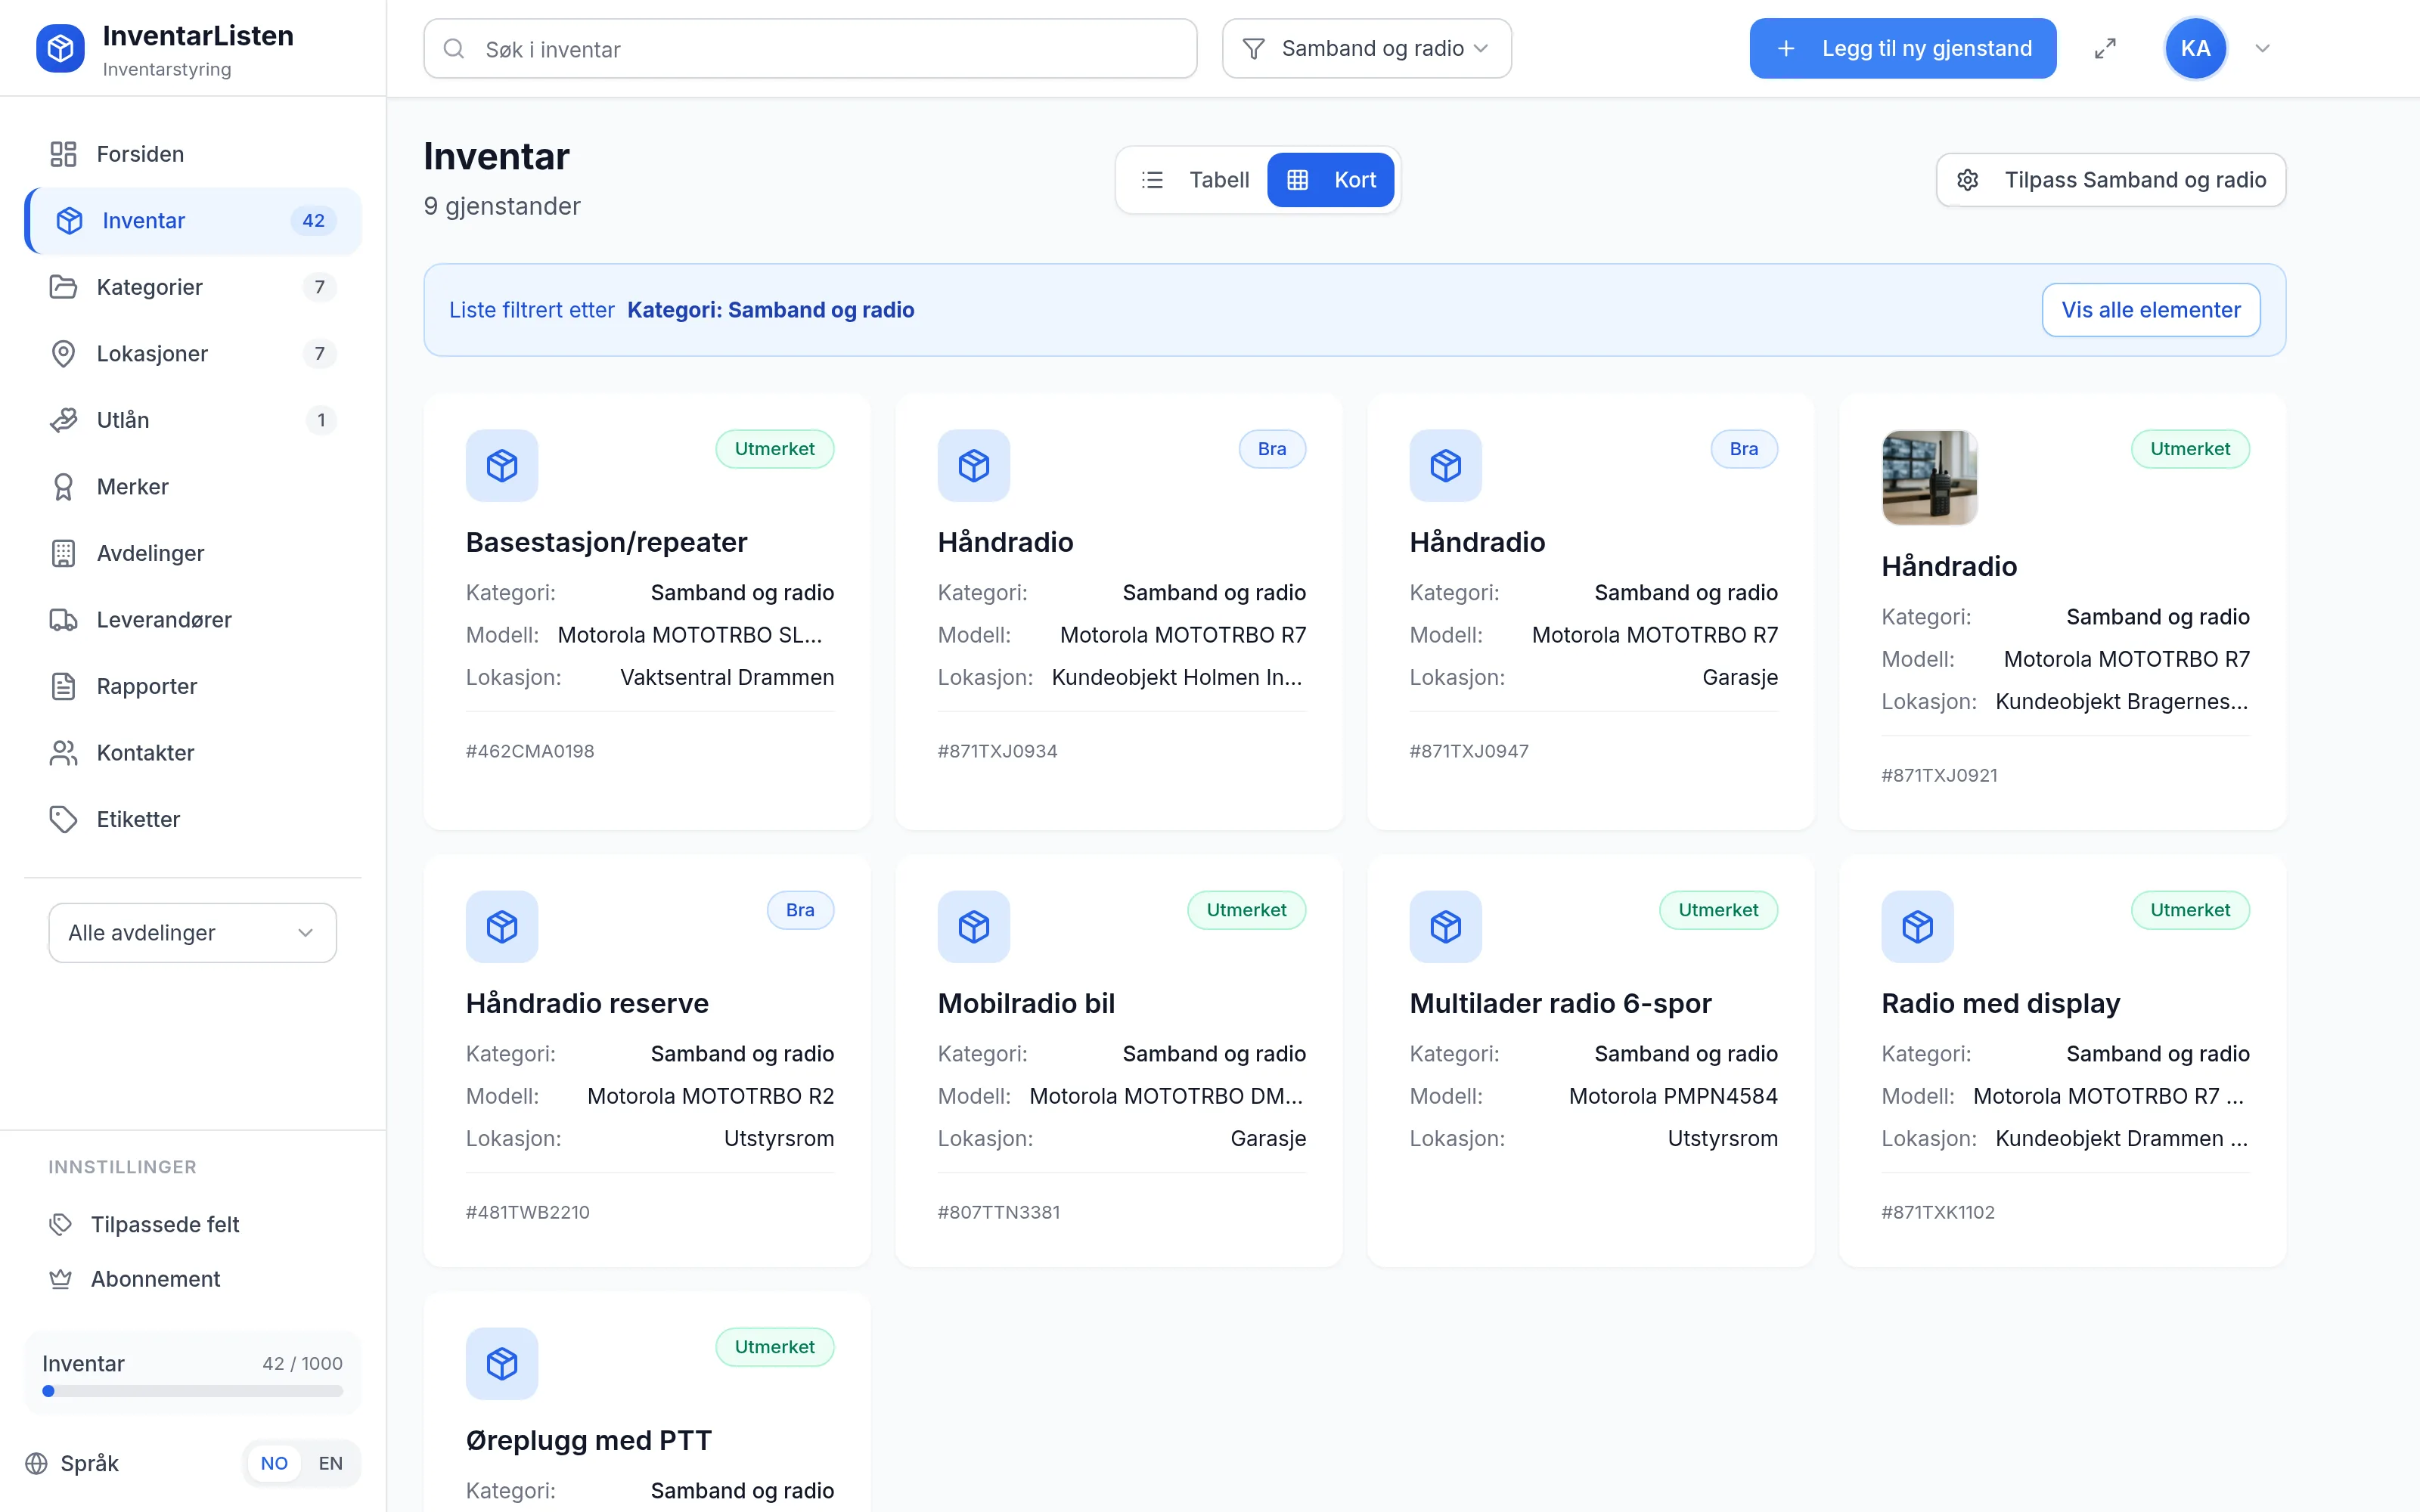
Task: Switch to Tabell view
Action: point(1195,180)
